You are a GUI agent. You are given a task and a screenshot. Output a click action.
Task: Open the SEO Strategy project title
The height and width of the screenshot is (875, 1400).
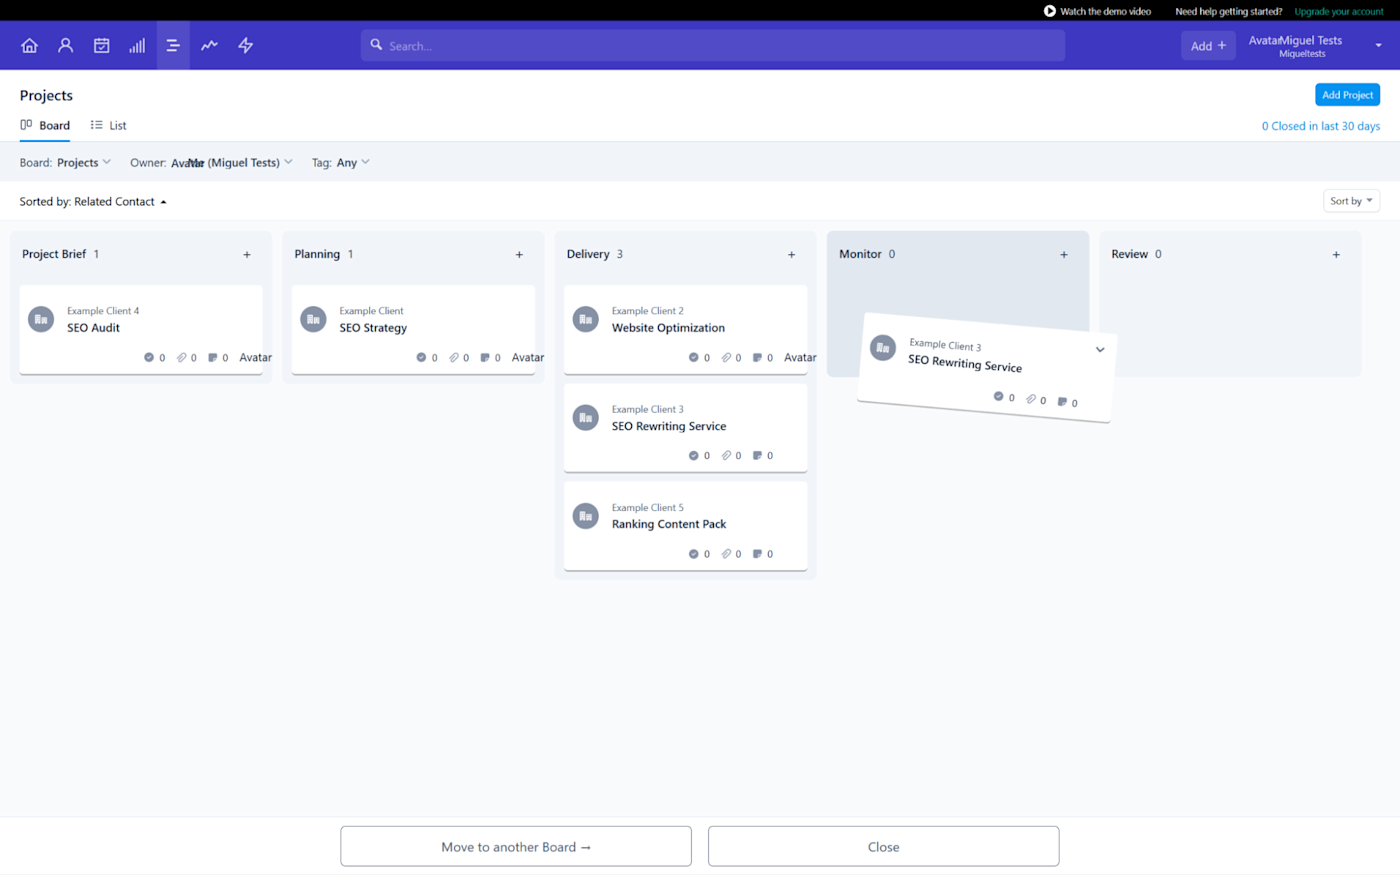coord(373,328)
